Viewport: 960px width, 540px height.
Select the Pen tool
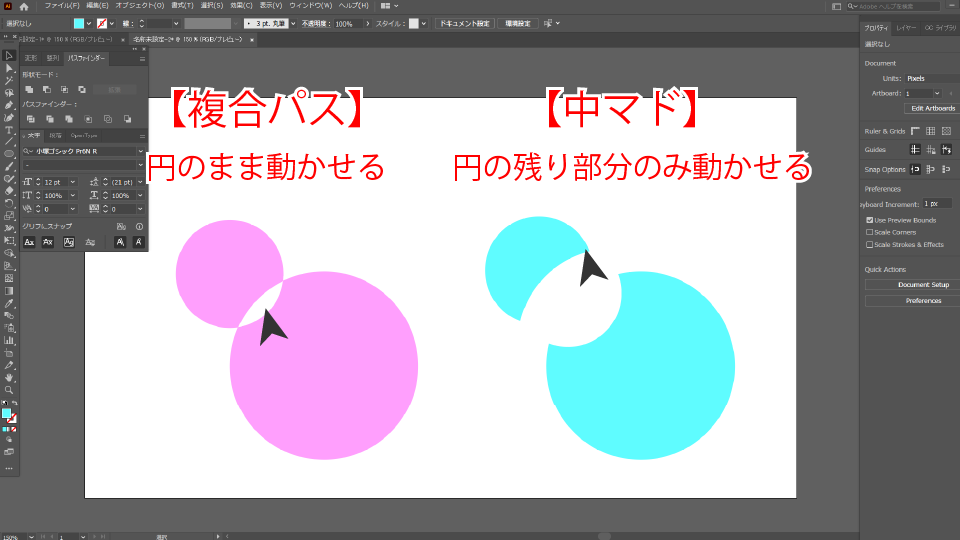point(9,105)
